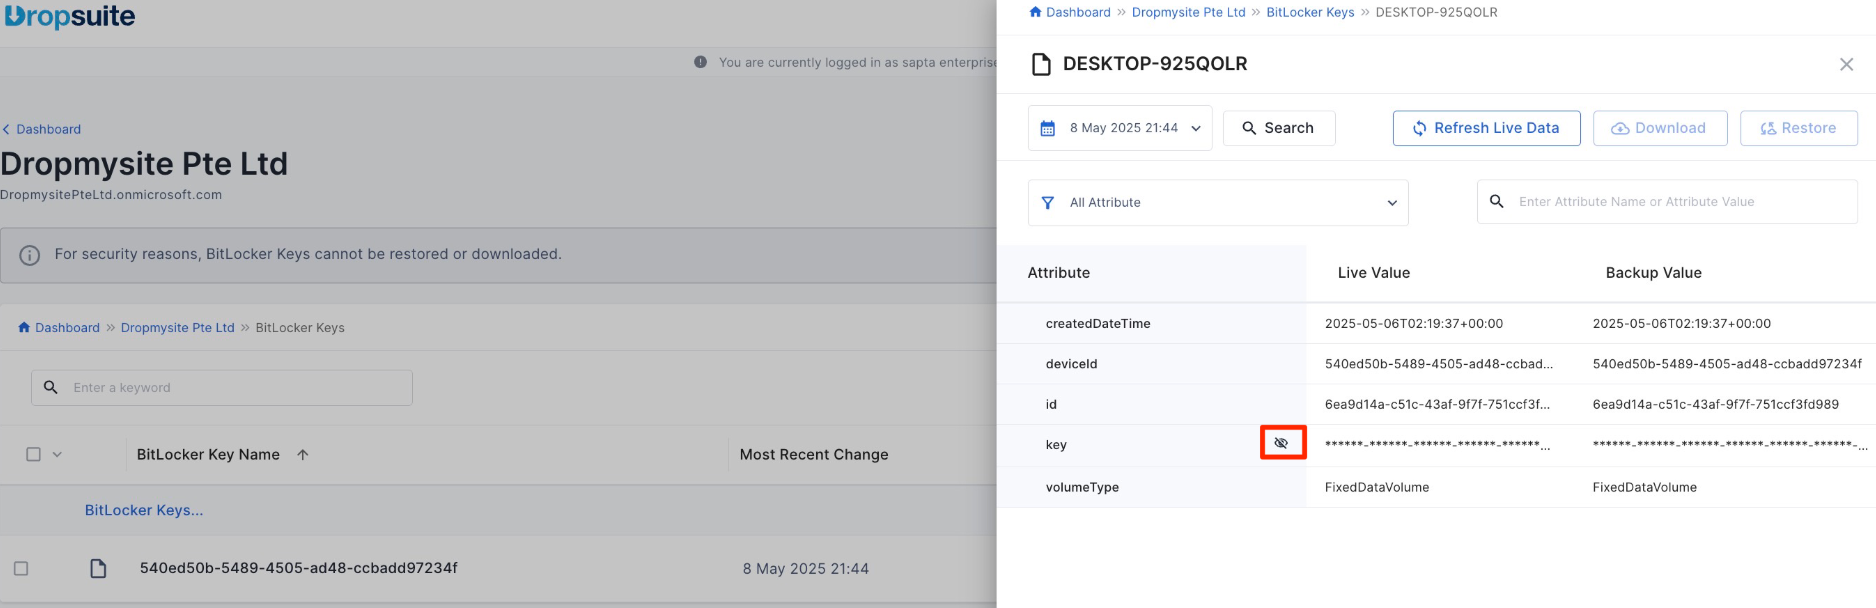Select the deviceId attribute row

(1436, 364)
